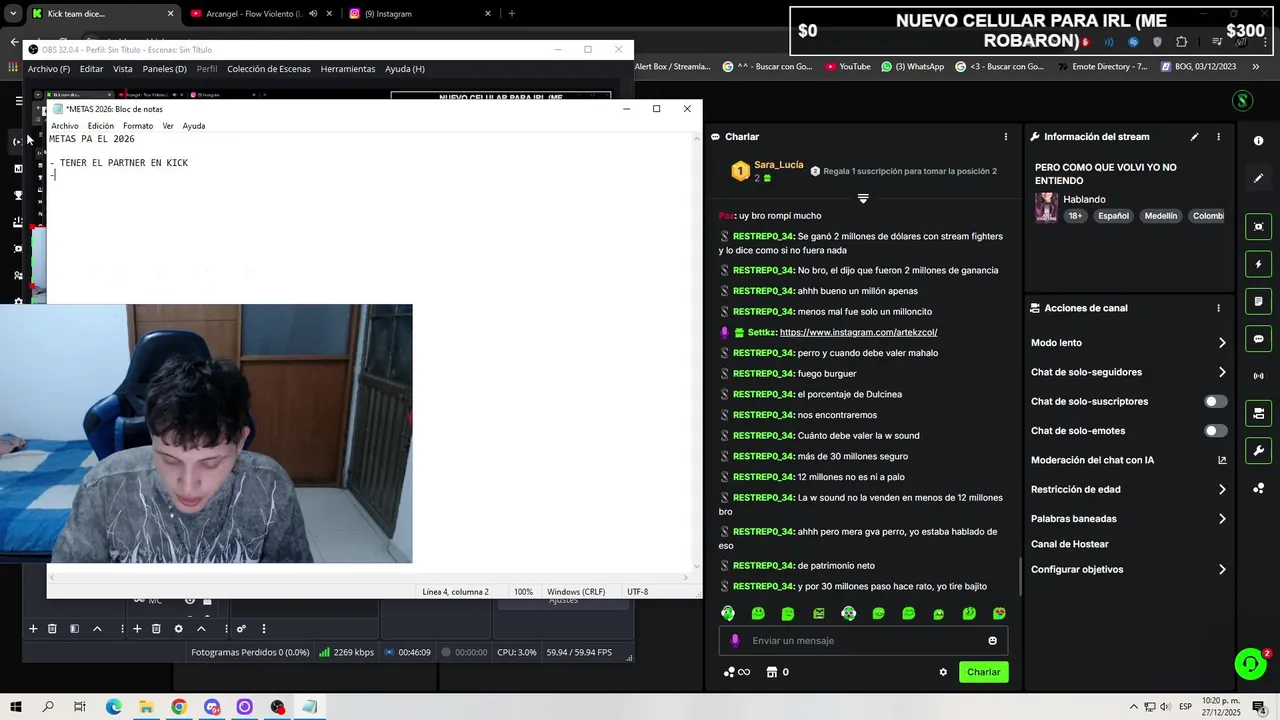
Task: Open Archivo menu in Notepad
Action: pos(65,126)
